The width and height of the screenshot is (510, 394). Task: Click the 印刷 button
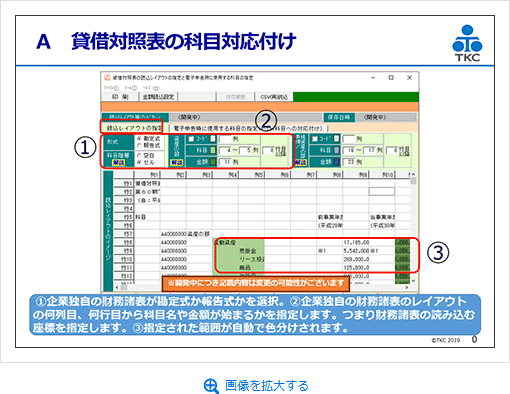[x=120, y=97]
